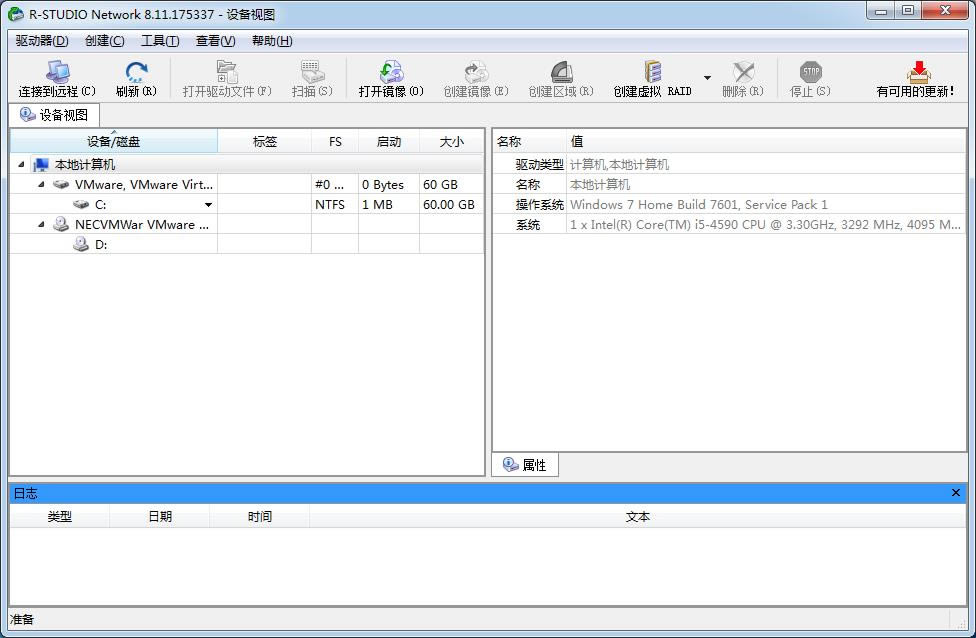Open the dropdown arrow beside 创建虚拟 RAID

[707, 78]
